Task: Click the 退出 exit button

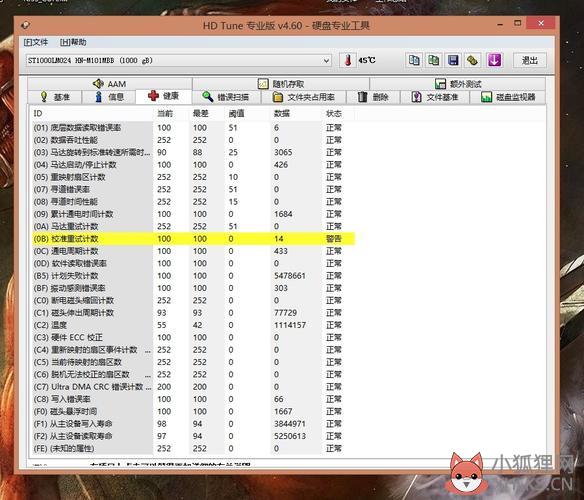Action: (530, 60)
